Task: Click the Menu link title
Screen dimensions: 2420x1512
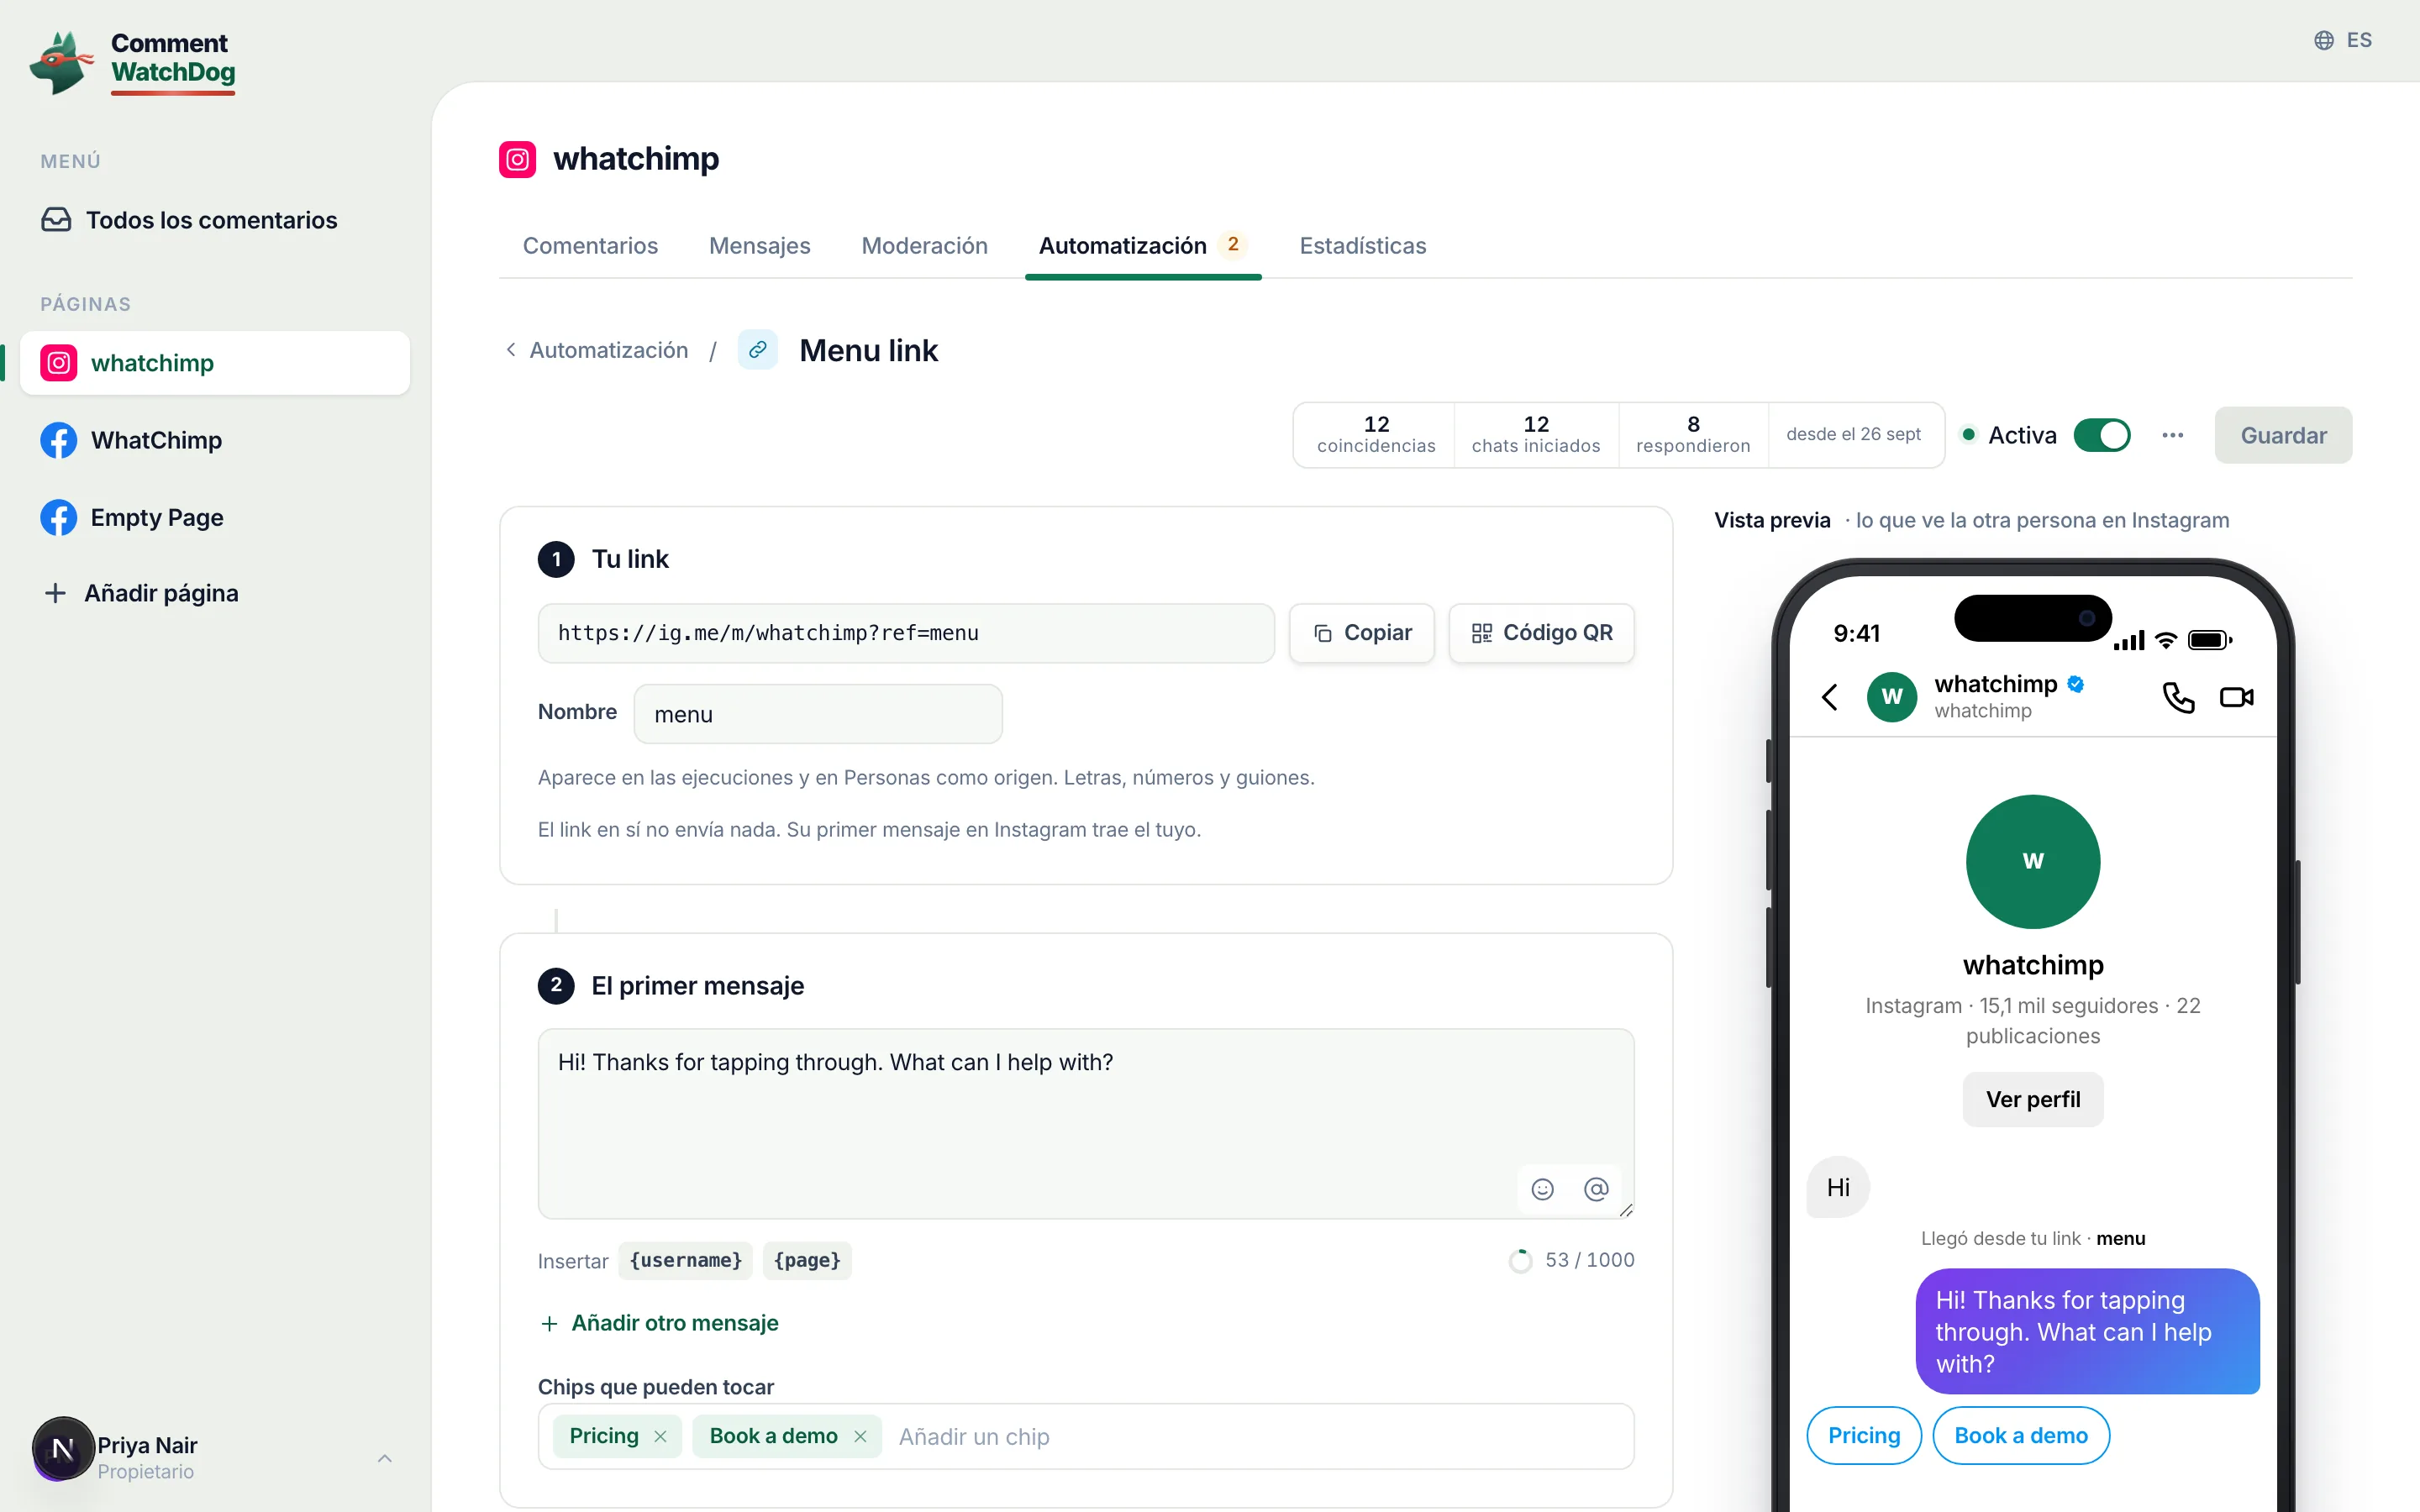Action: pyautogui.click(x=868, y=350)
